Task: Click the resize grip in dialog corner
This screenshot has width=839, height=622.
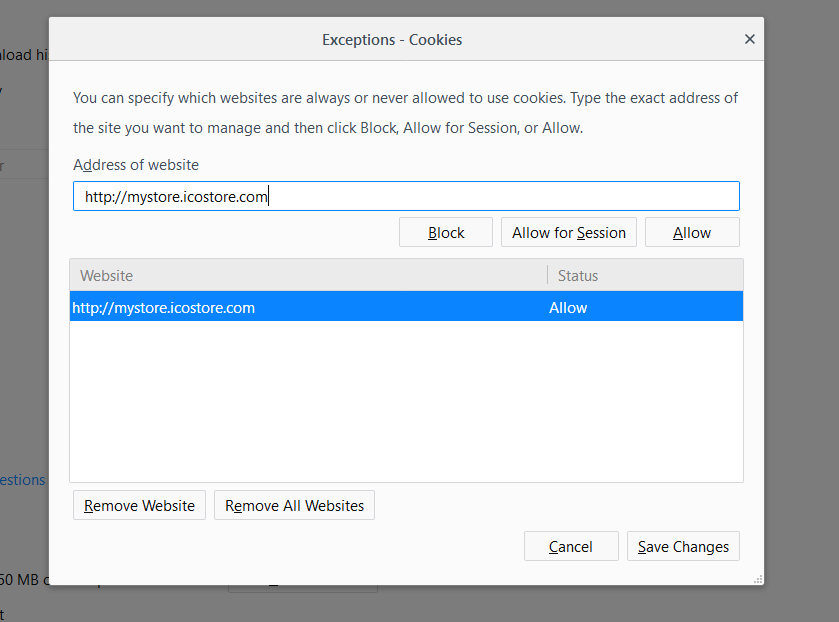Action: tap(757, 578)
